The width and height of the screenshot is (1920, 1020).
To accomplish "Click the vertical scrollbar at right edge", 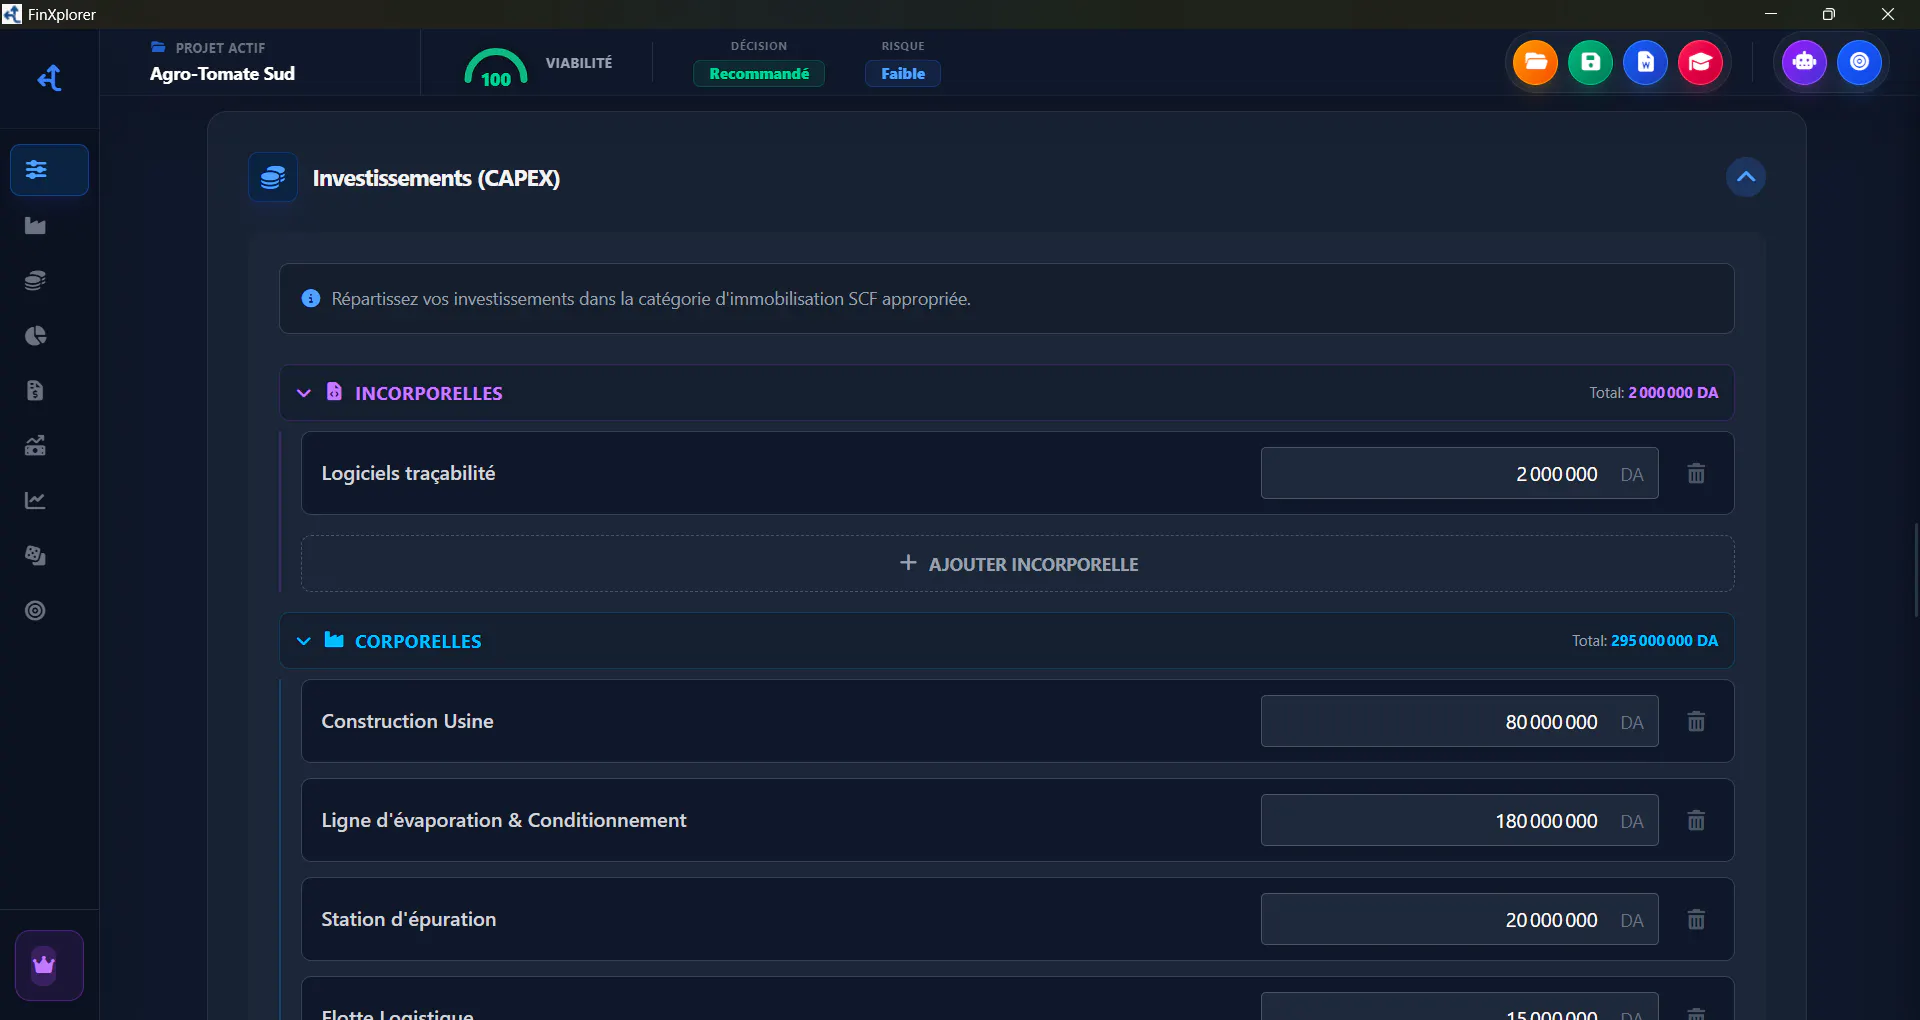I will point(1916,570).
